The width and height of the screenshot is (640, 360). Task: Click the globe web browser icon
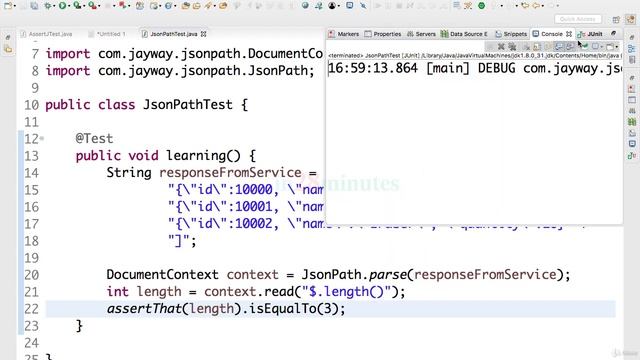coord(305,6)
